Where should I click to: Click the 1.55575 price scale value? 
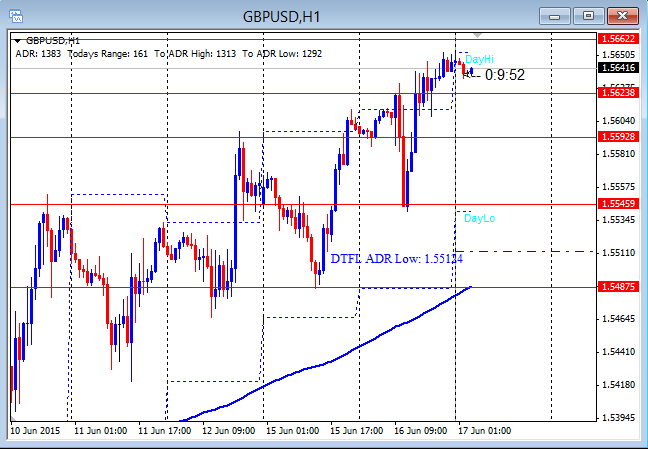(619, 187)
